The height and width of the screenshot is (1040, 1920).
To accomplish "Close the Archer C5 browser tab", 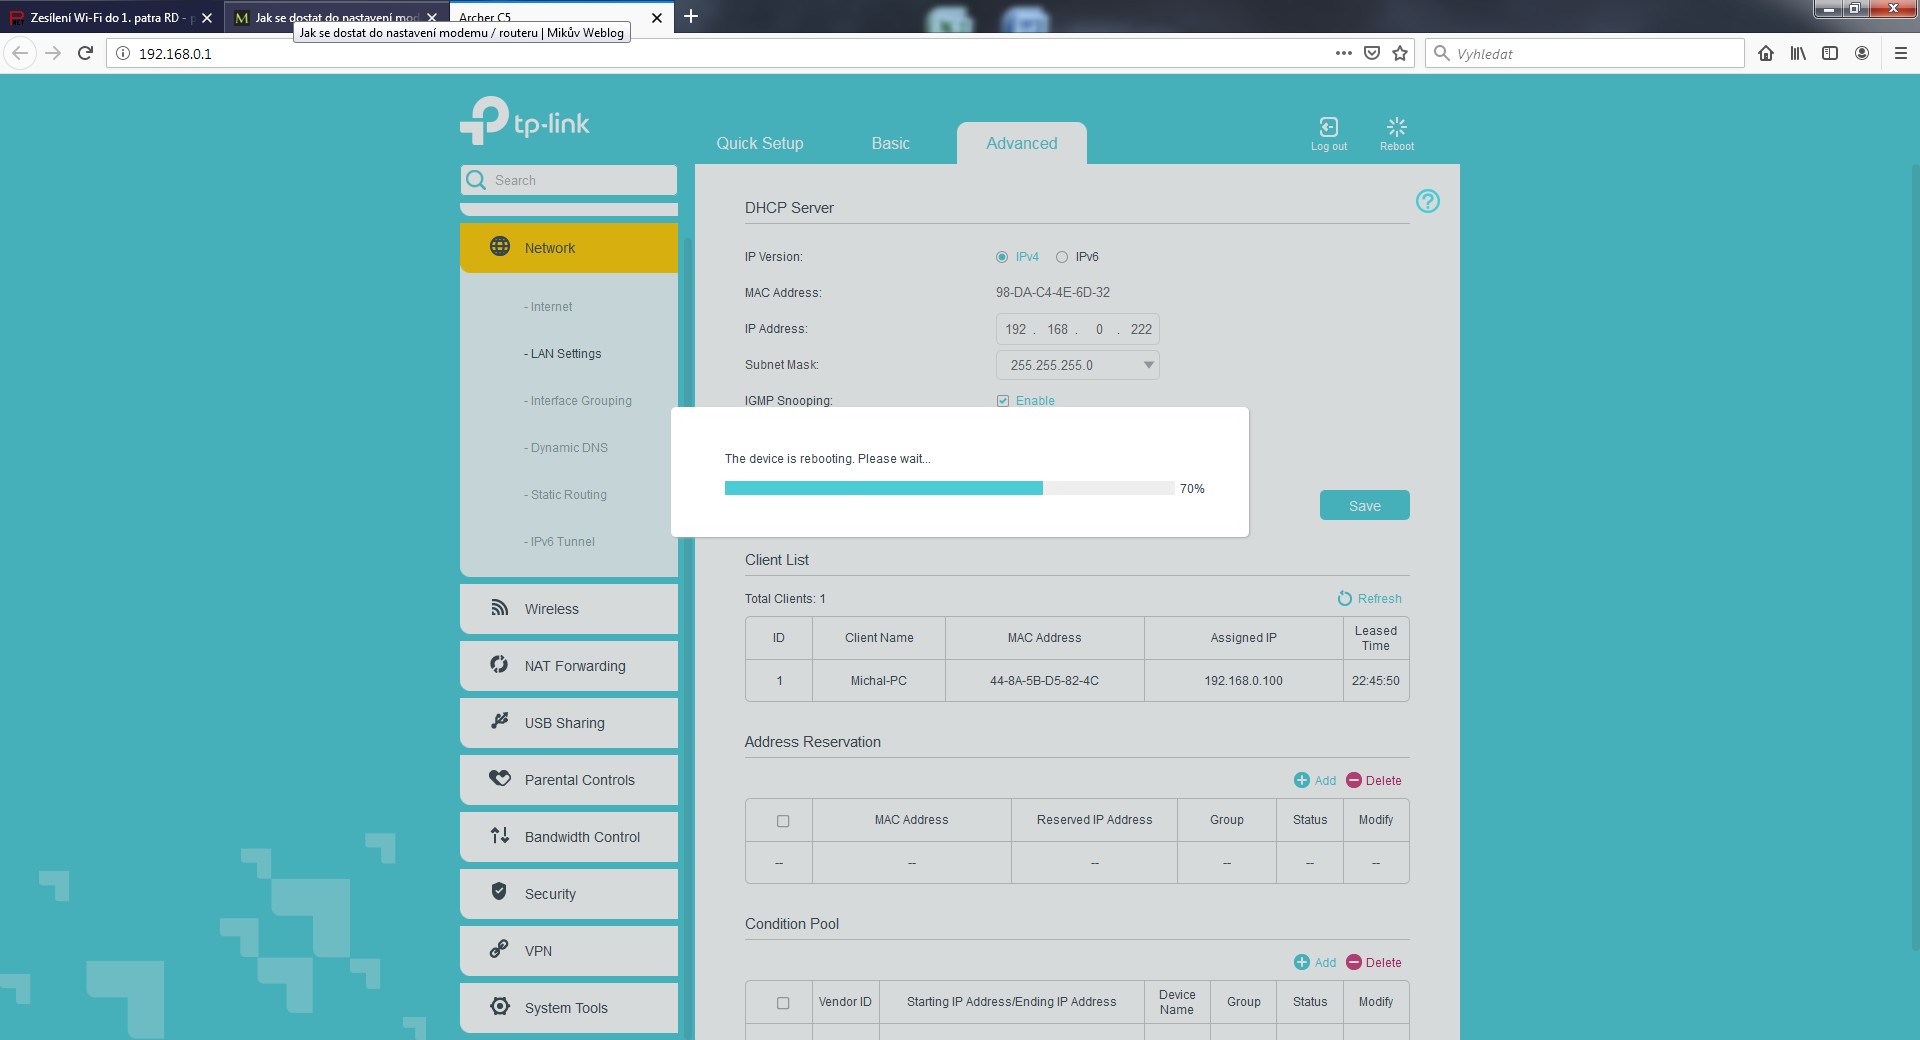I will 657,18.
